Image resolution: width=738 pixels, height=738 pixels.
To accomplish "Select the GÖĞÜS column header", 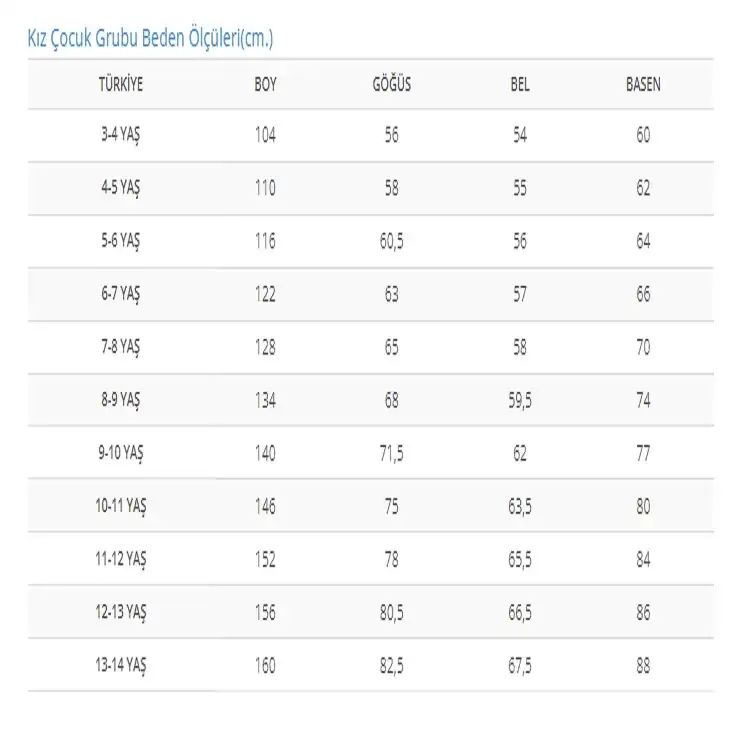I will click(x=391, y=85).
